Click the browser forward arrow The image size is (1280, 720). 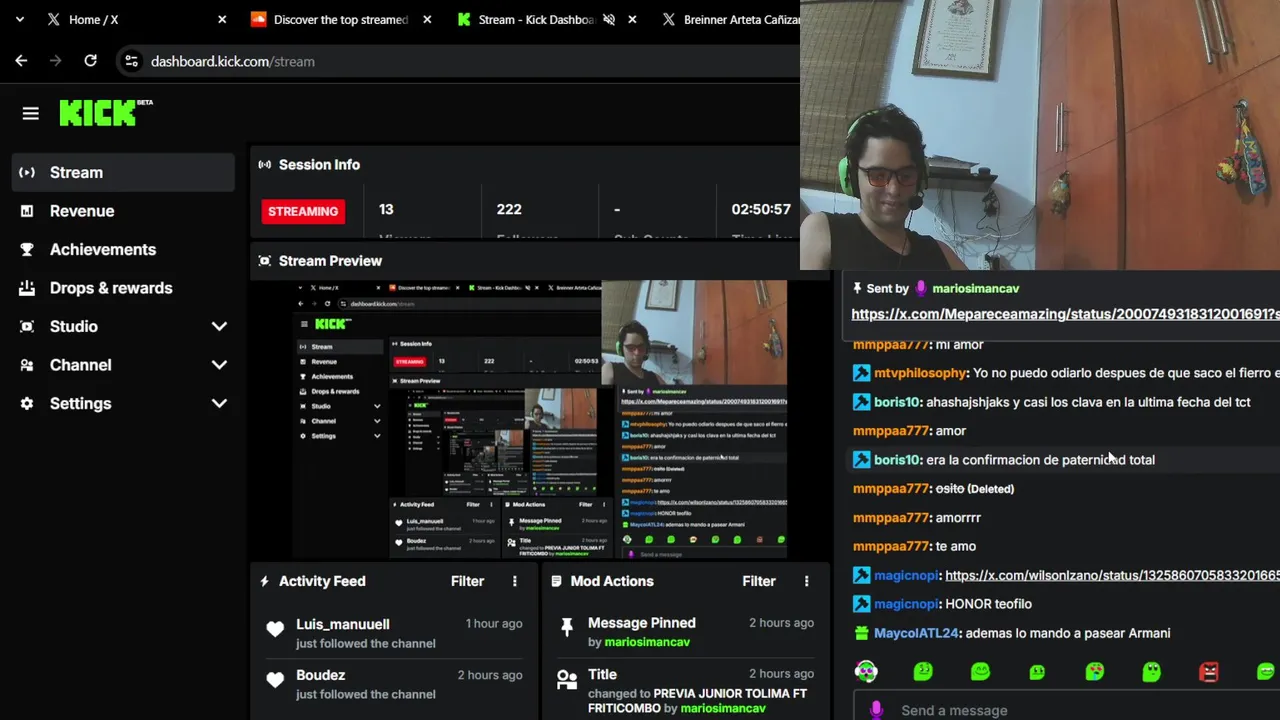56,61
